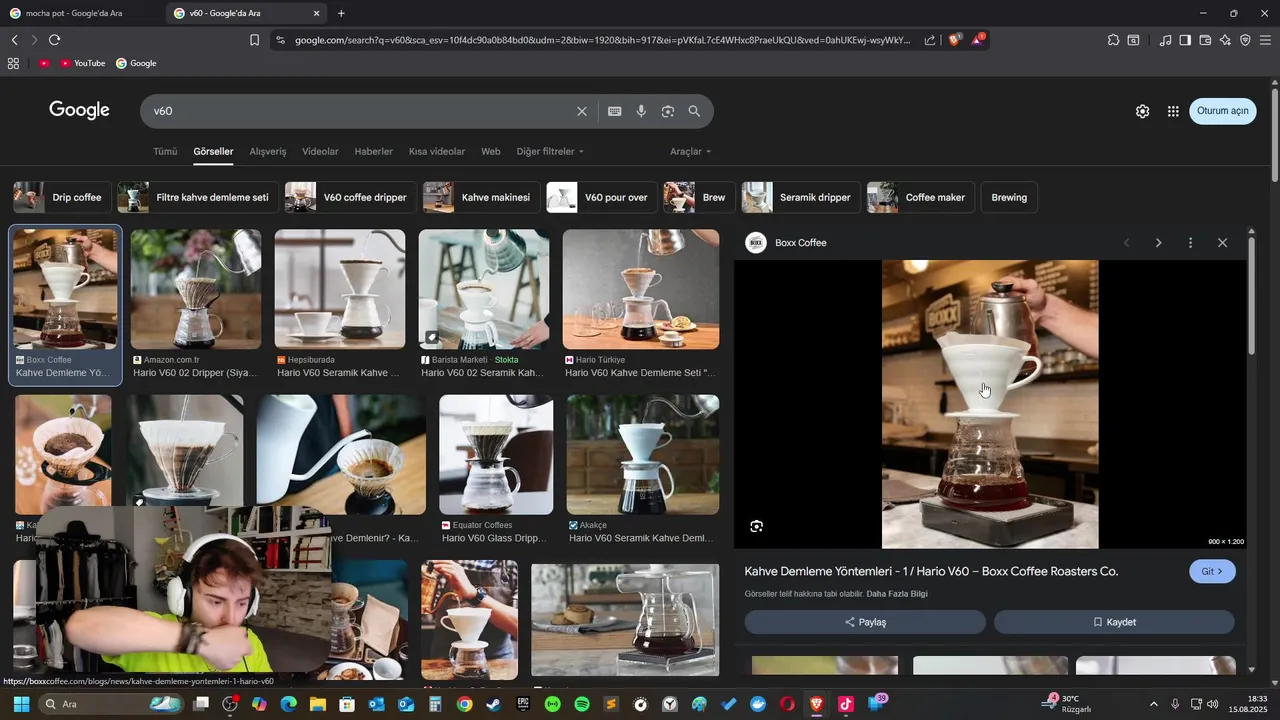Image resolution: width=1280 pixels, height=720 pixels.
Task: Switch to the Tümü results tab
Action: 165,151
